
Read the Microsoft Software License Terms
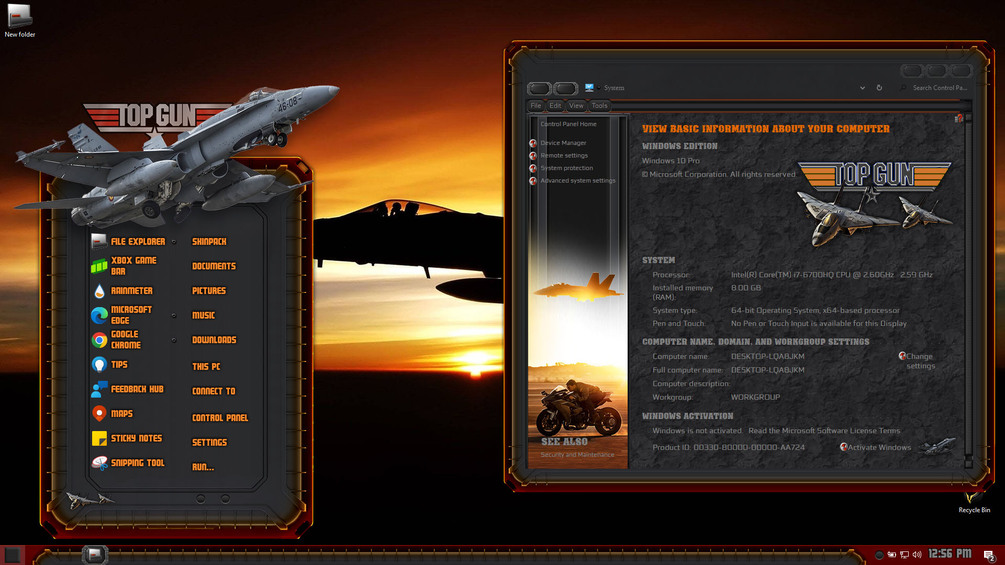click(824, 430)
